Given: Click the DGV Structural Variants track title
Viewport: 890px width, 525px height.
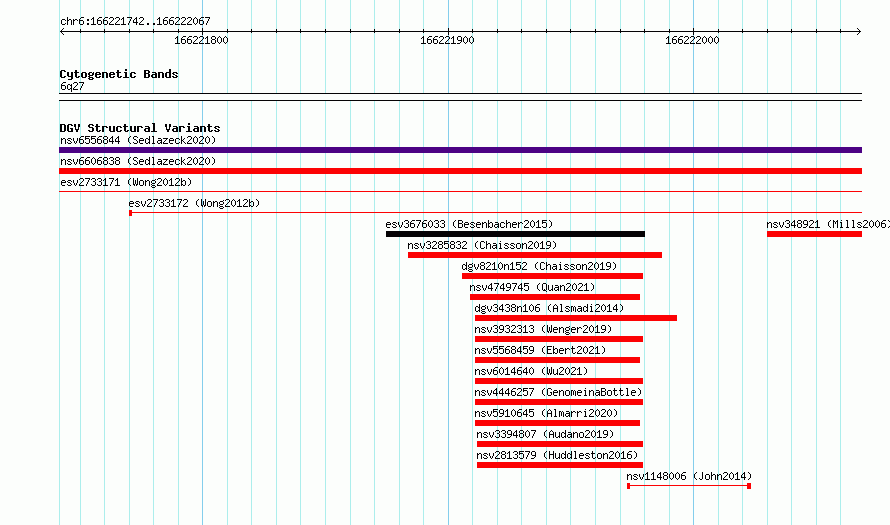Looking at the screenshot, I should coord(140,128).
